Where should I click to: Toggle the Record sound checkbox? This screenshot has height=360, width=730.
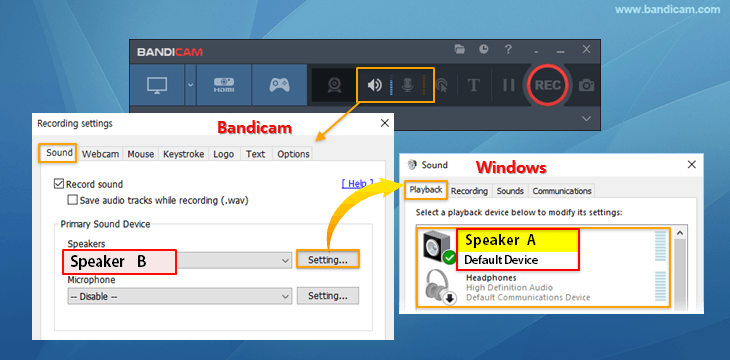[x=59, y=184]
